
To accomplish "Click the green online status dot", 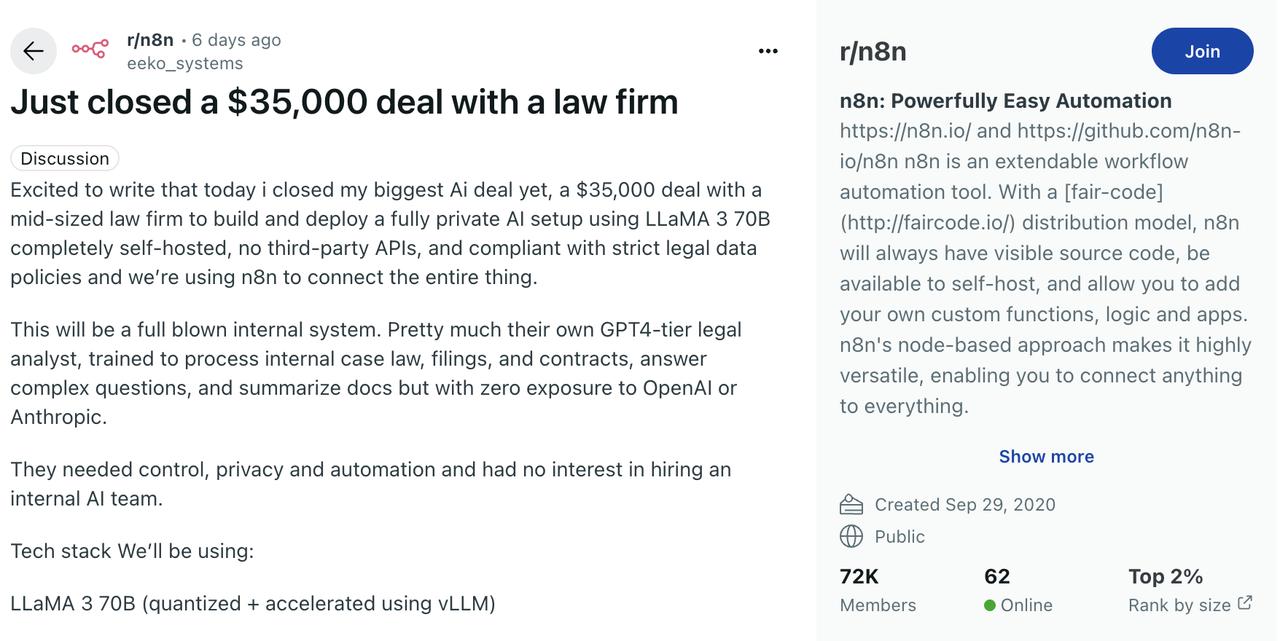I will [x=990, y=605].
